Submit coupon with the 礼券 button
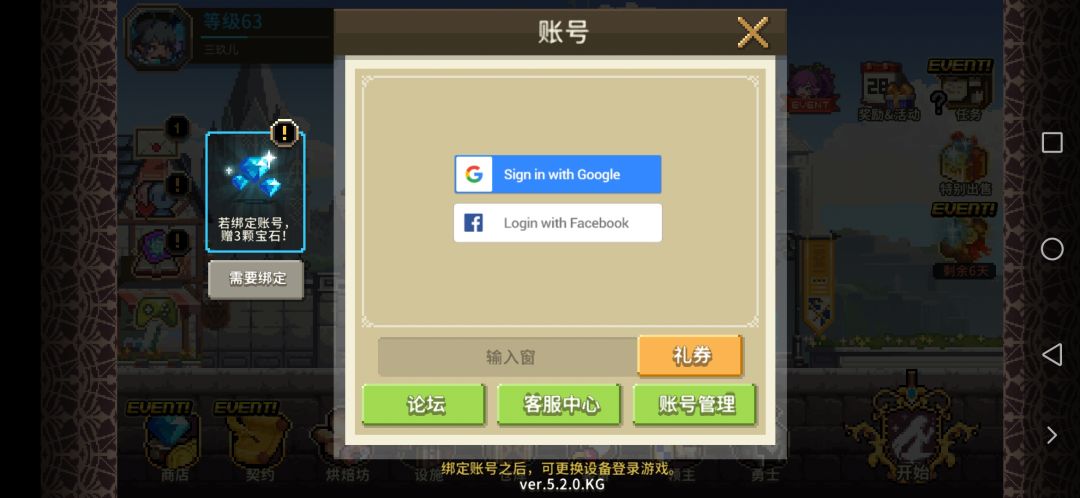1080x498 pixels. 691,355
